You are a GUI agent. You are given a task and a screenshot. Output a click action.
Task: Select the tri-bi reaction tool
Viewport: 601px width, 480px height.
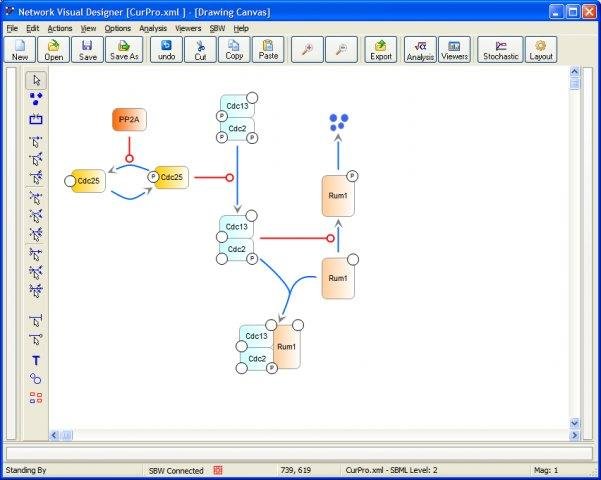[x=36, y=272]
